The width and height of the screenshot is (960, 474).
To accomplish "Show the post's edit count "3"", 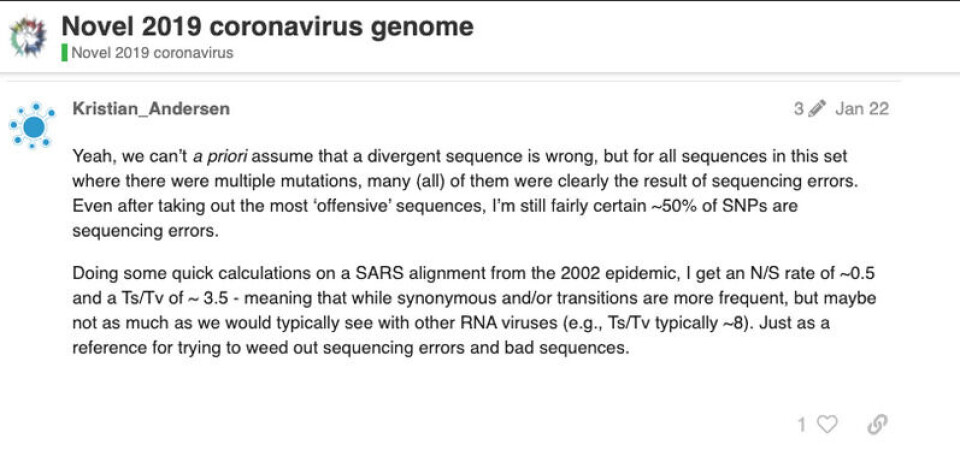I will [799, 109].
